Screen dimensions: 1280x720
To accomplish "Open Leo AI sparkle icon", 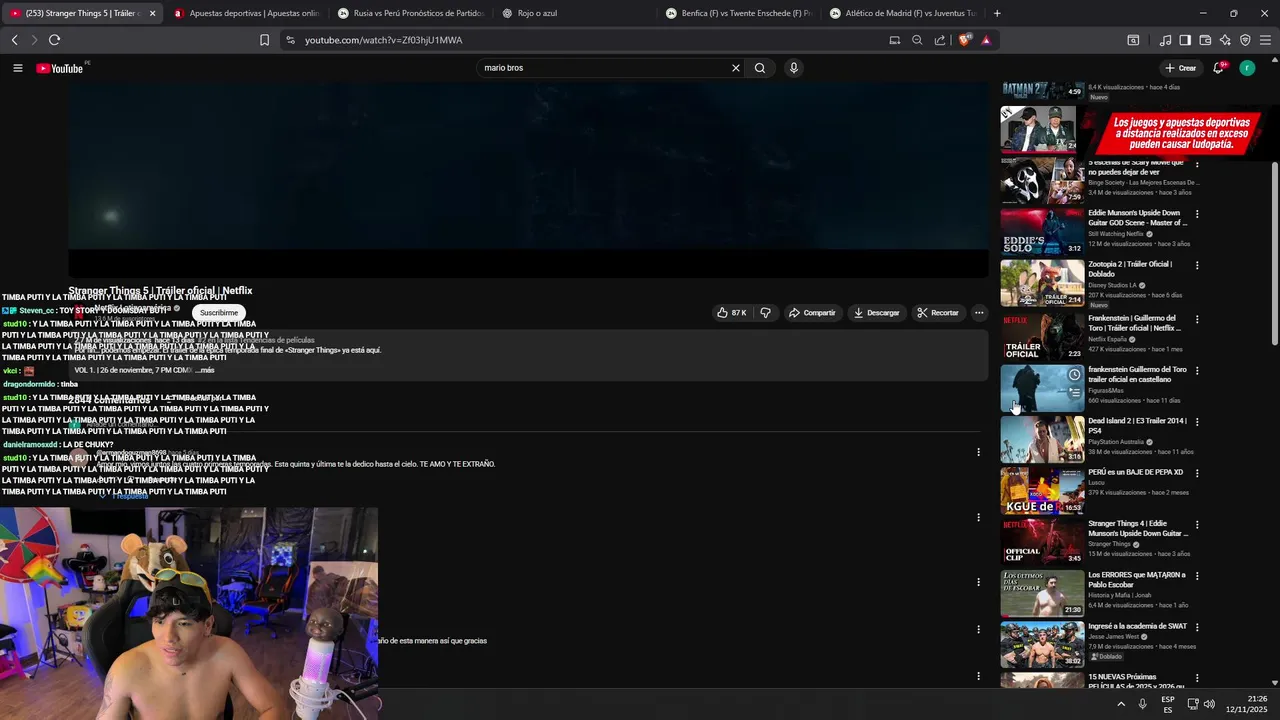I will point(1225,40).
